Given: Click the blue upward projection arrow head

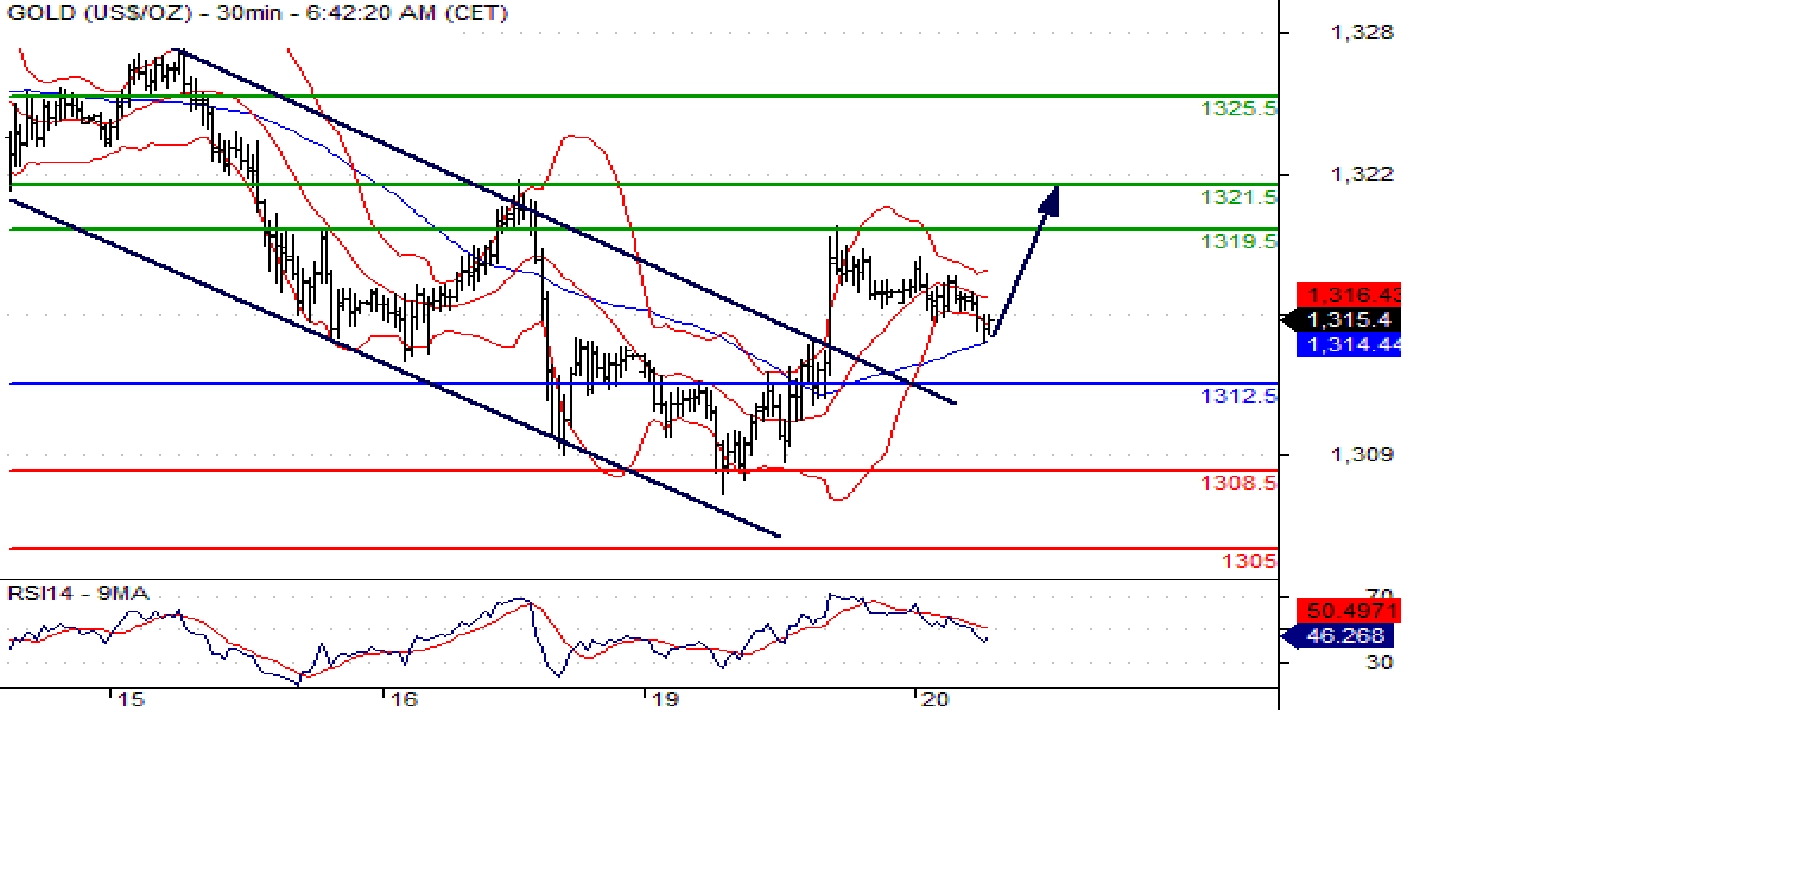Looking at the screenshot, I should pyautogui.click(x=1049, y=200).
